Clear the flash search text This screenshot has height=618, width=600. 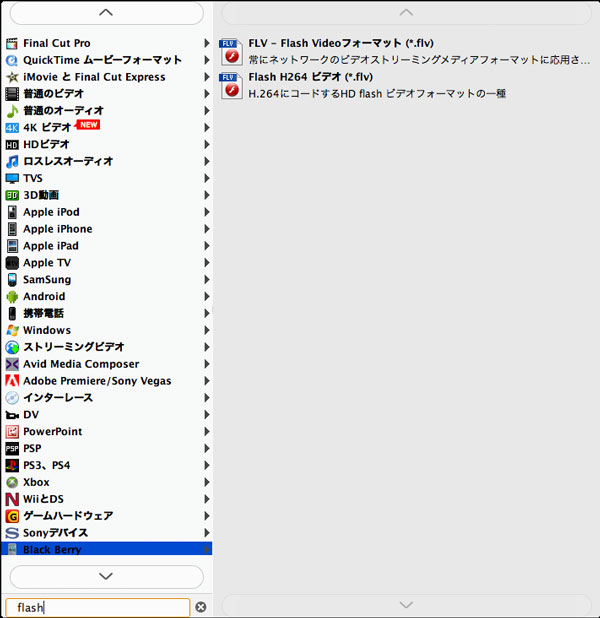click(201, 607)
